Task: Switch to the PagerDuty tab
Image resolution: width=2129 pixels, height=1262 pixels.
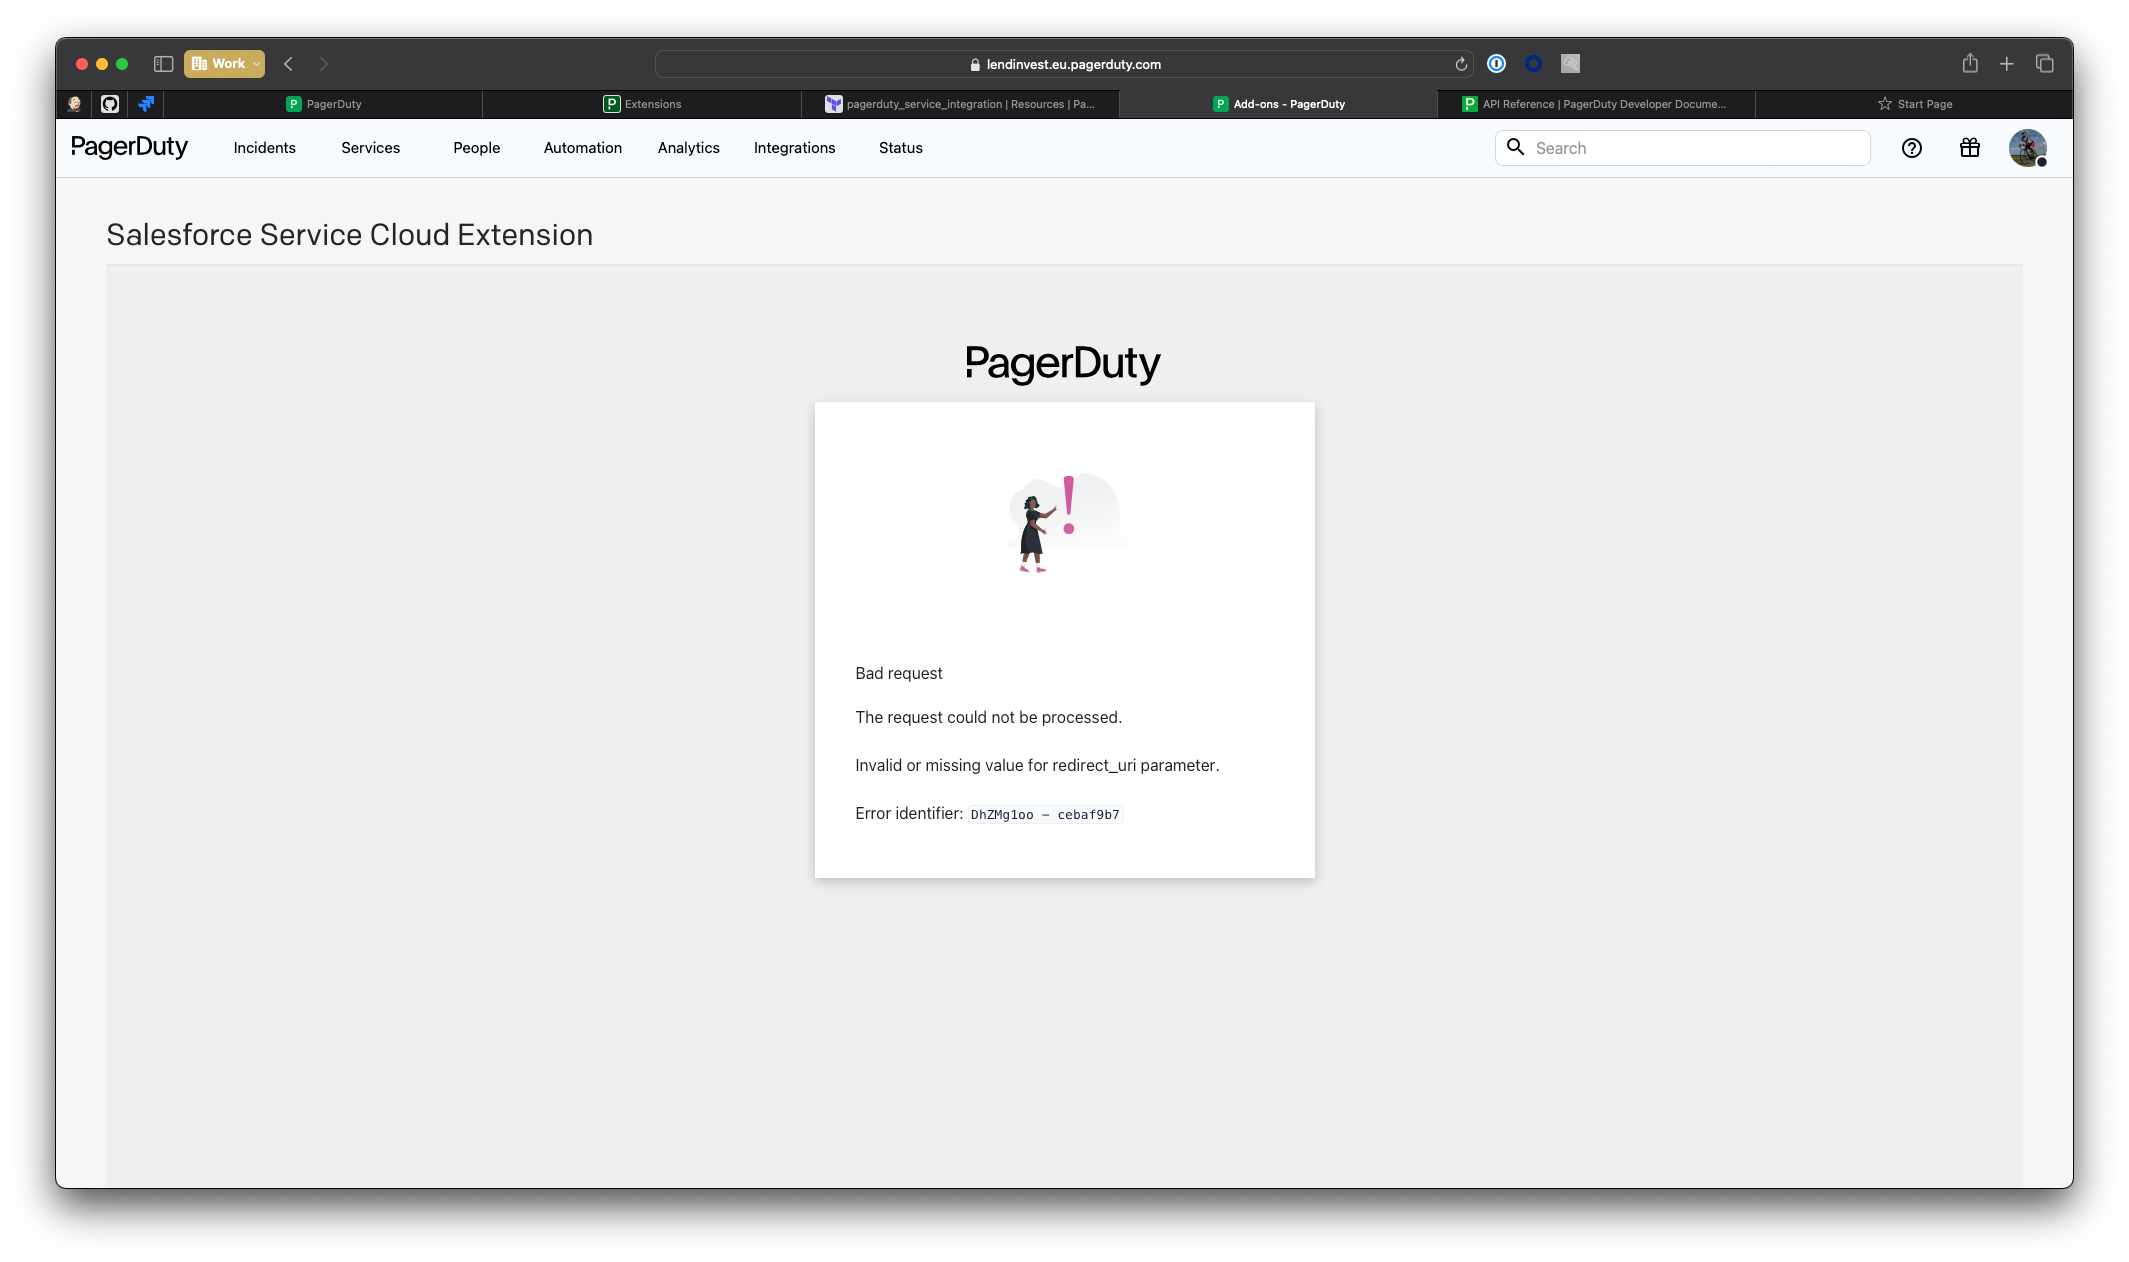Action: point(323,104)
